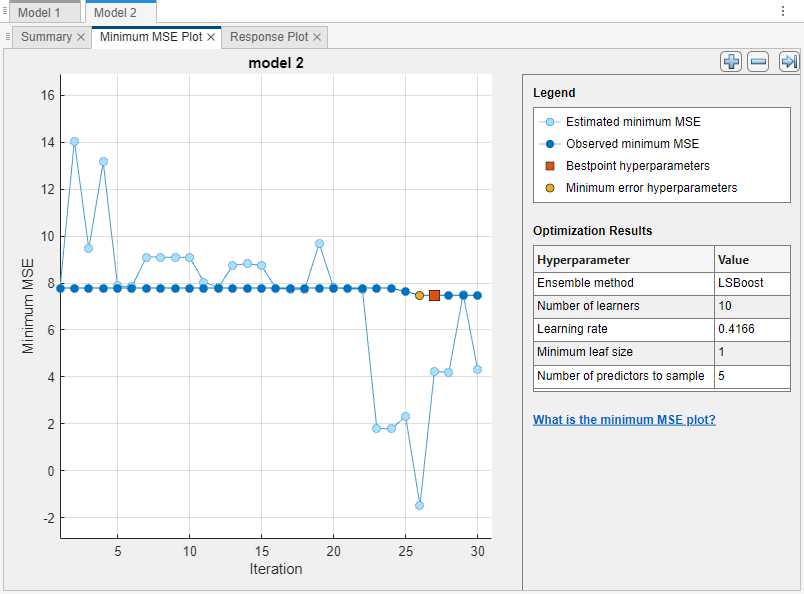
Task: Switch to the Response Plot tab
Action: pos(269,37)
